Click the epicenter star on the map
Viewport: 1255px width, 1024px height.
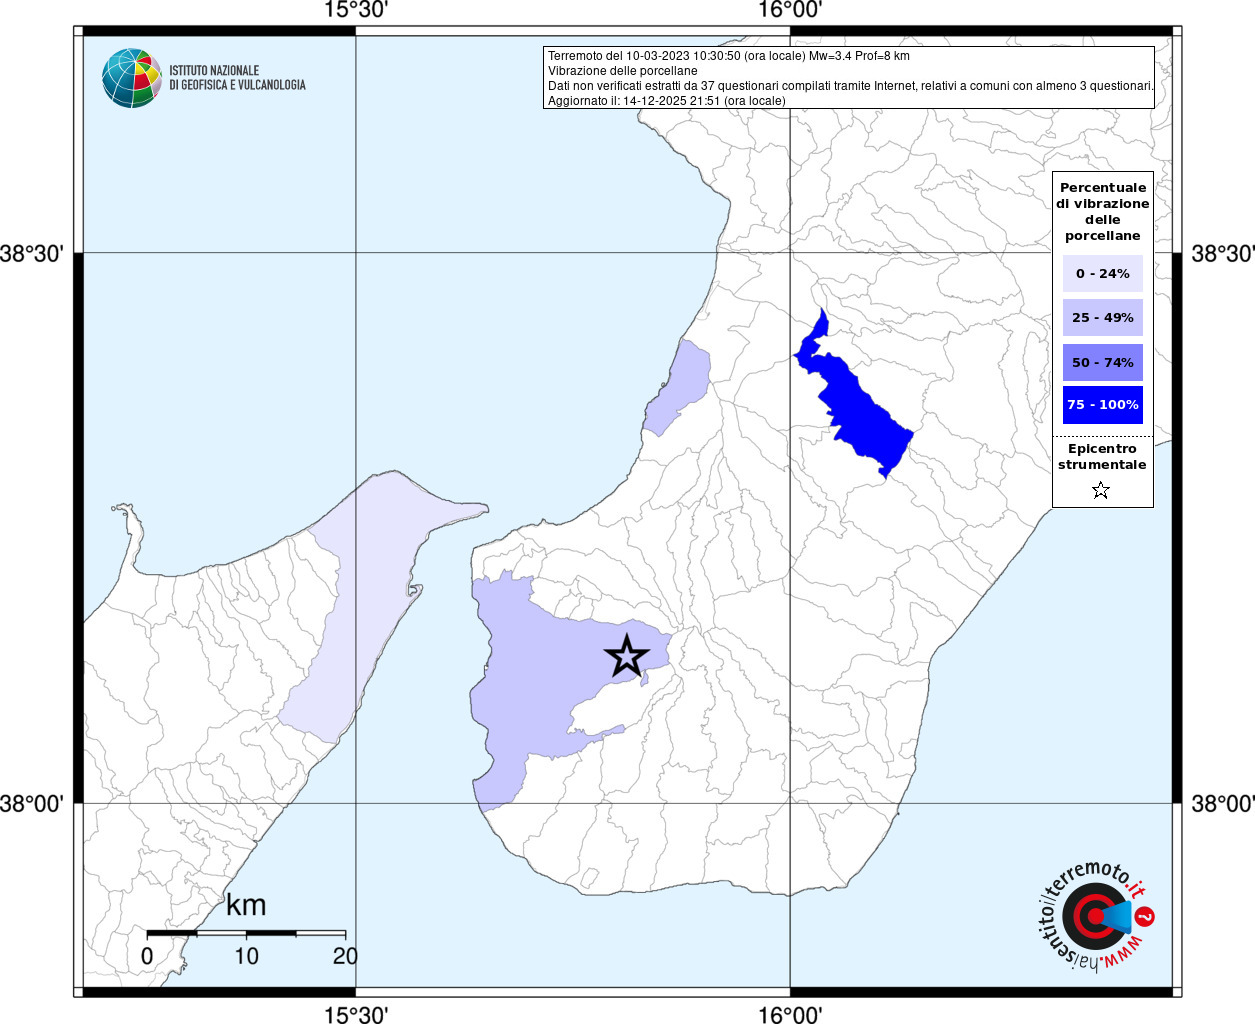tap(627, 656)
